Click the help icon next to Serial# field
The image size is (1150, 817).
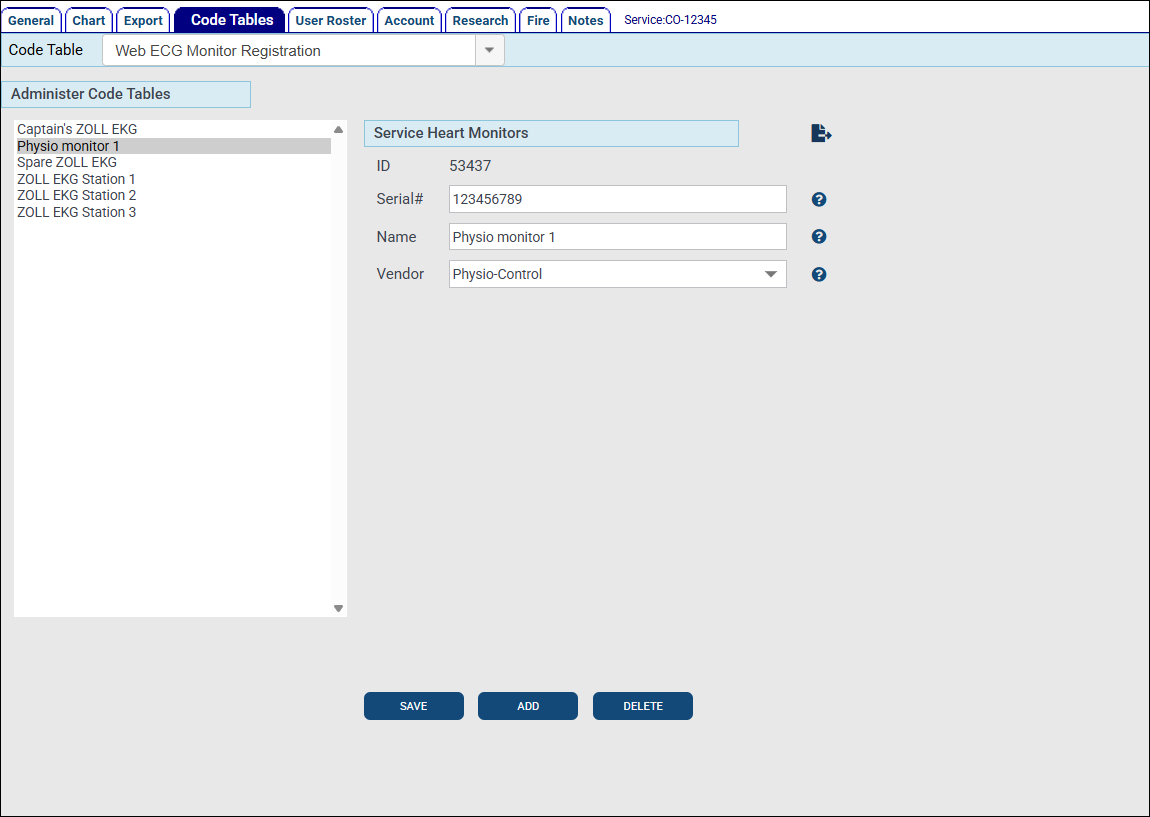819,200
